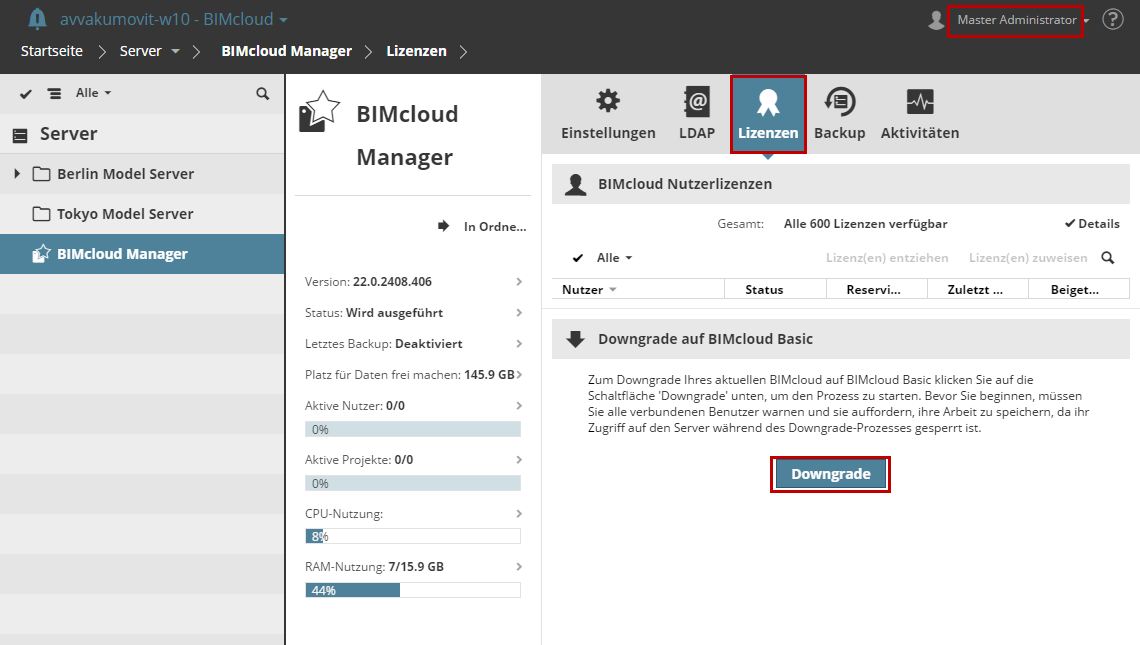This screenshot has height=645, width=1140.
Task: Click the Downgrade auf BIMcloud Basic header
Action: [840, 339]
